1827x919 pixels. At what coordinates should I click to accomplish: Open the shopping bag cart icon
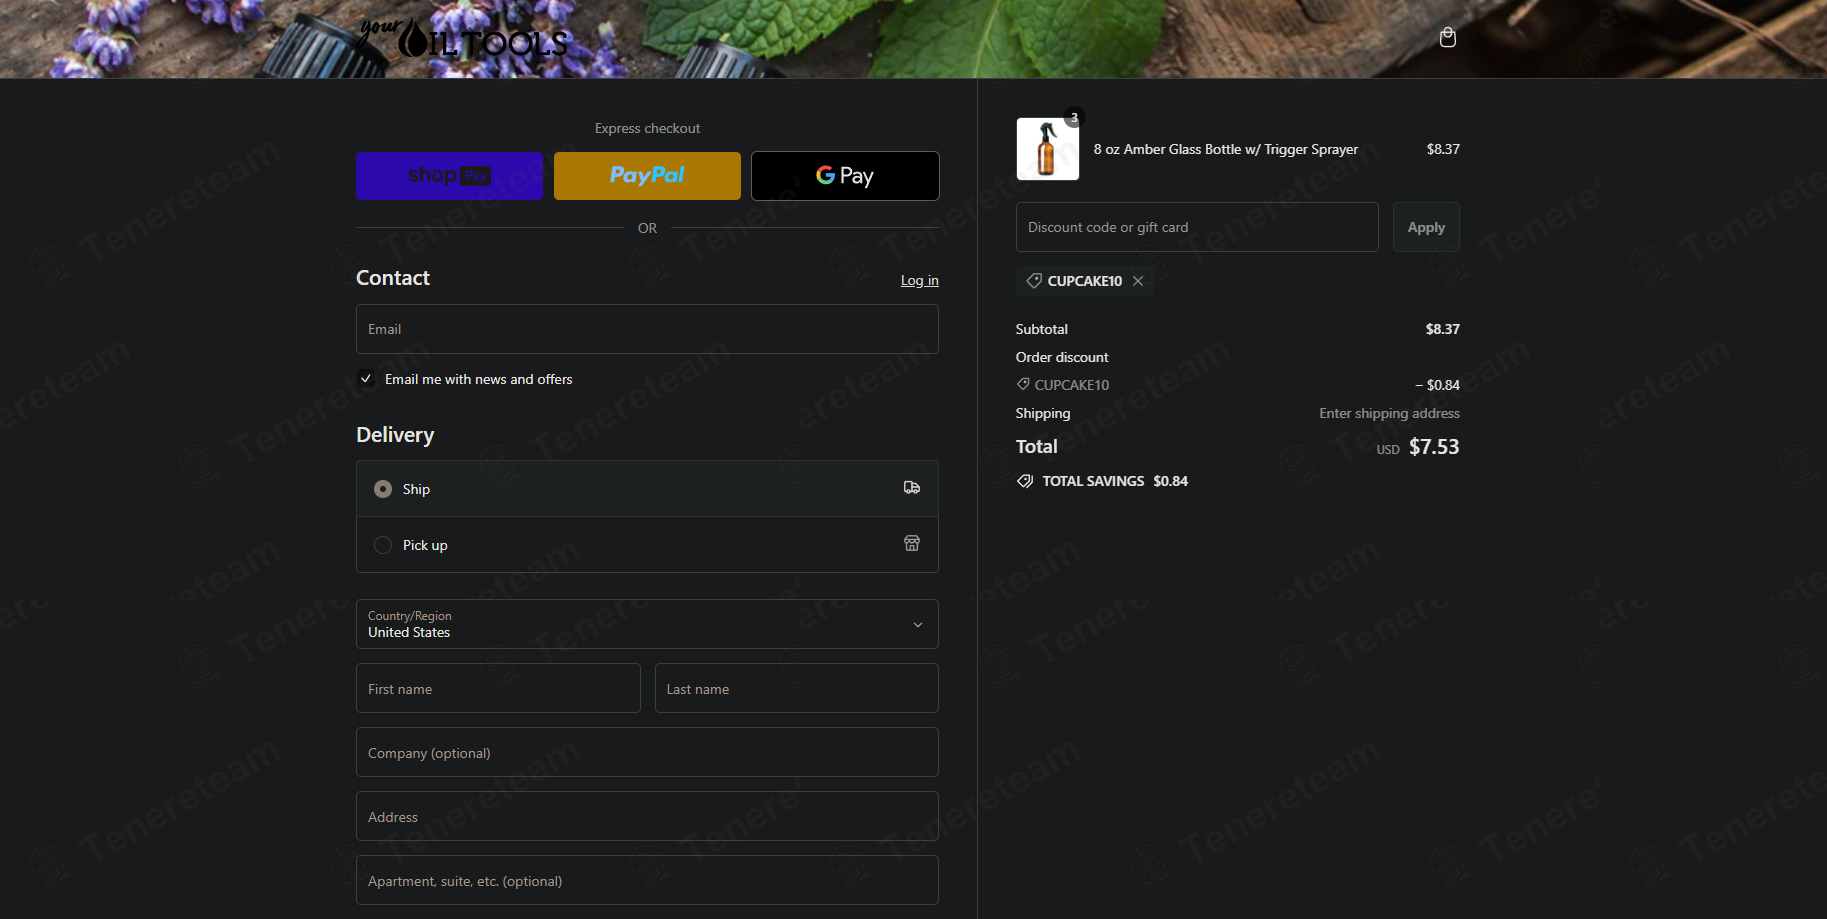pyautogui.click(x=1447, y=38)
